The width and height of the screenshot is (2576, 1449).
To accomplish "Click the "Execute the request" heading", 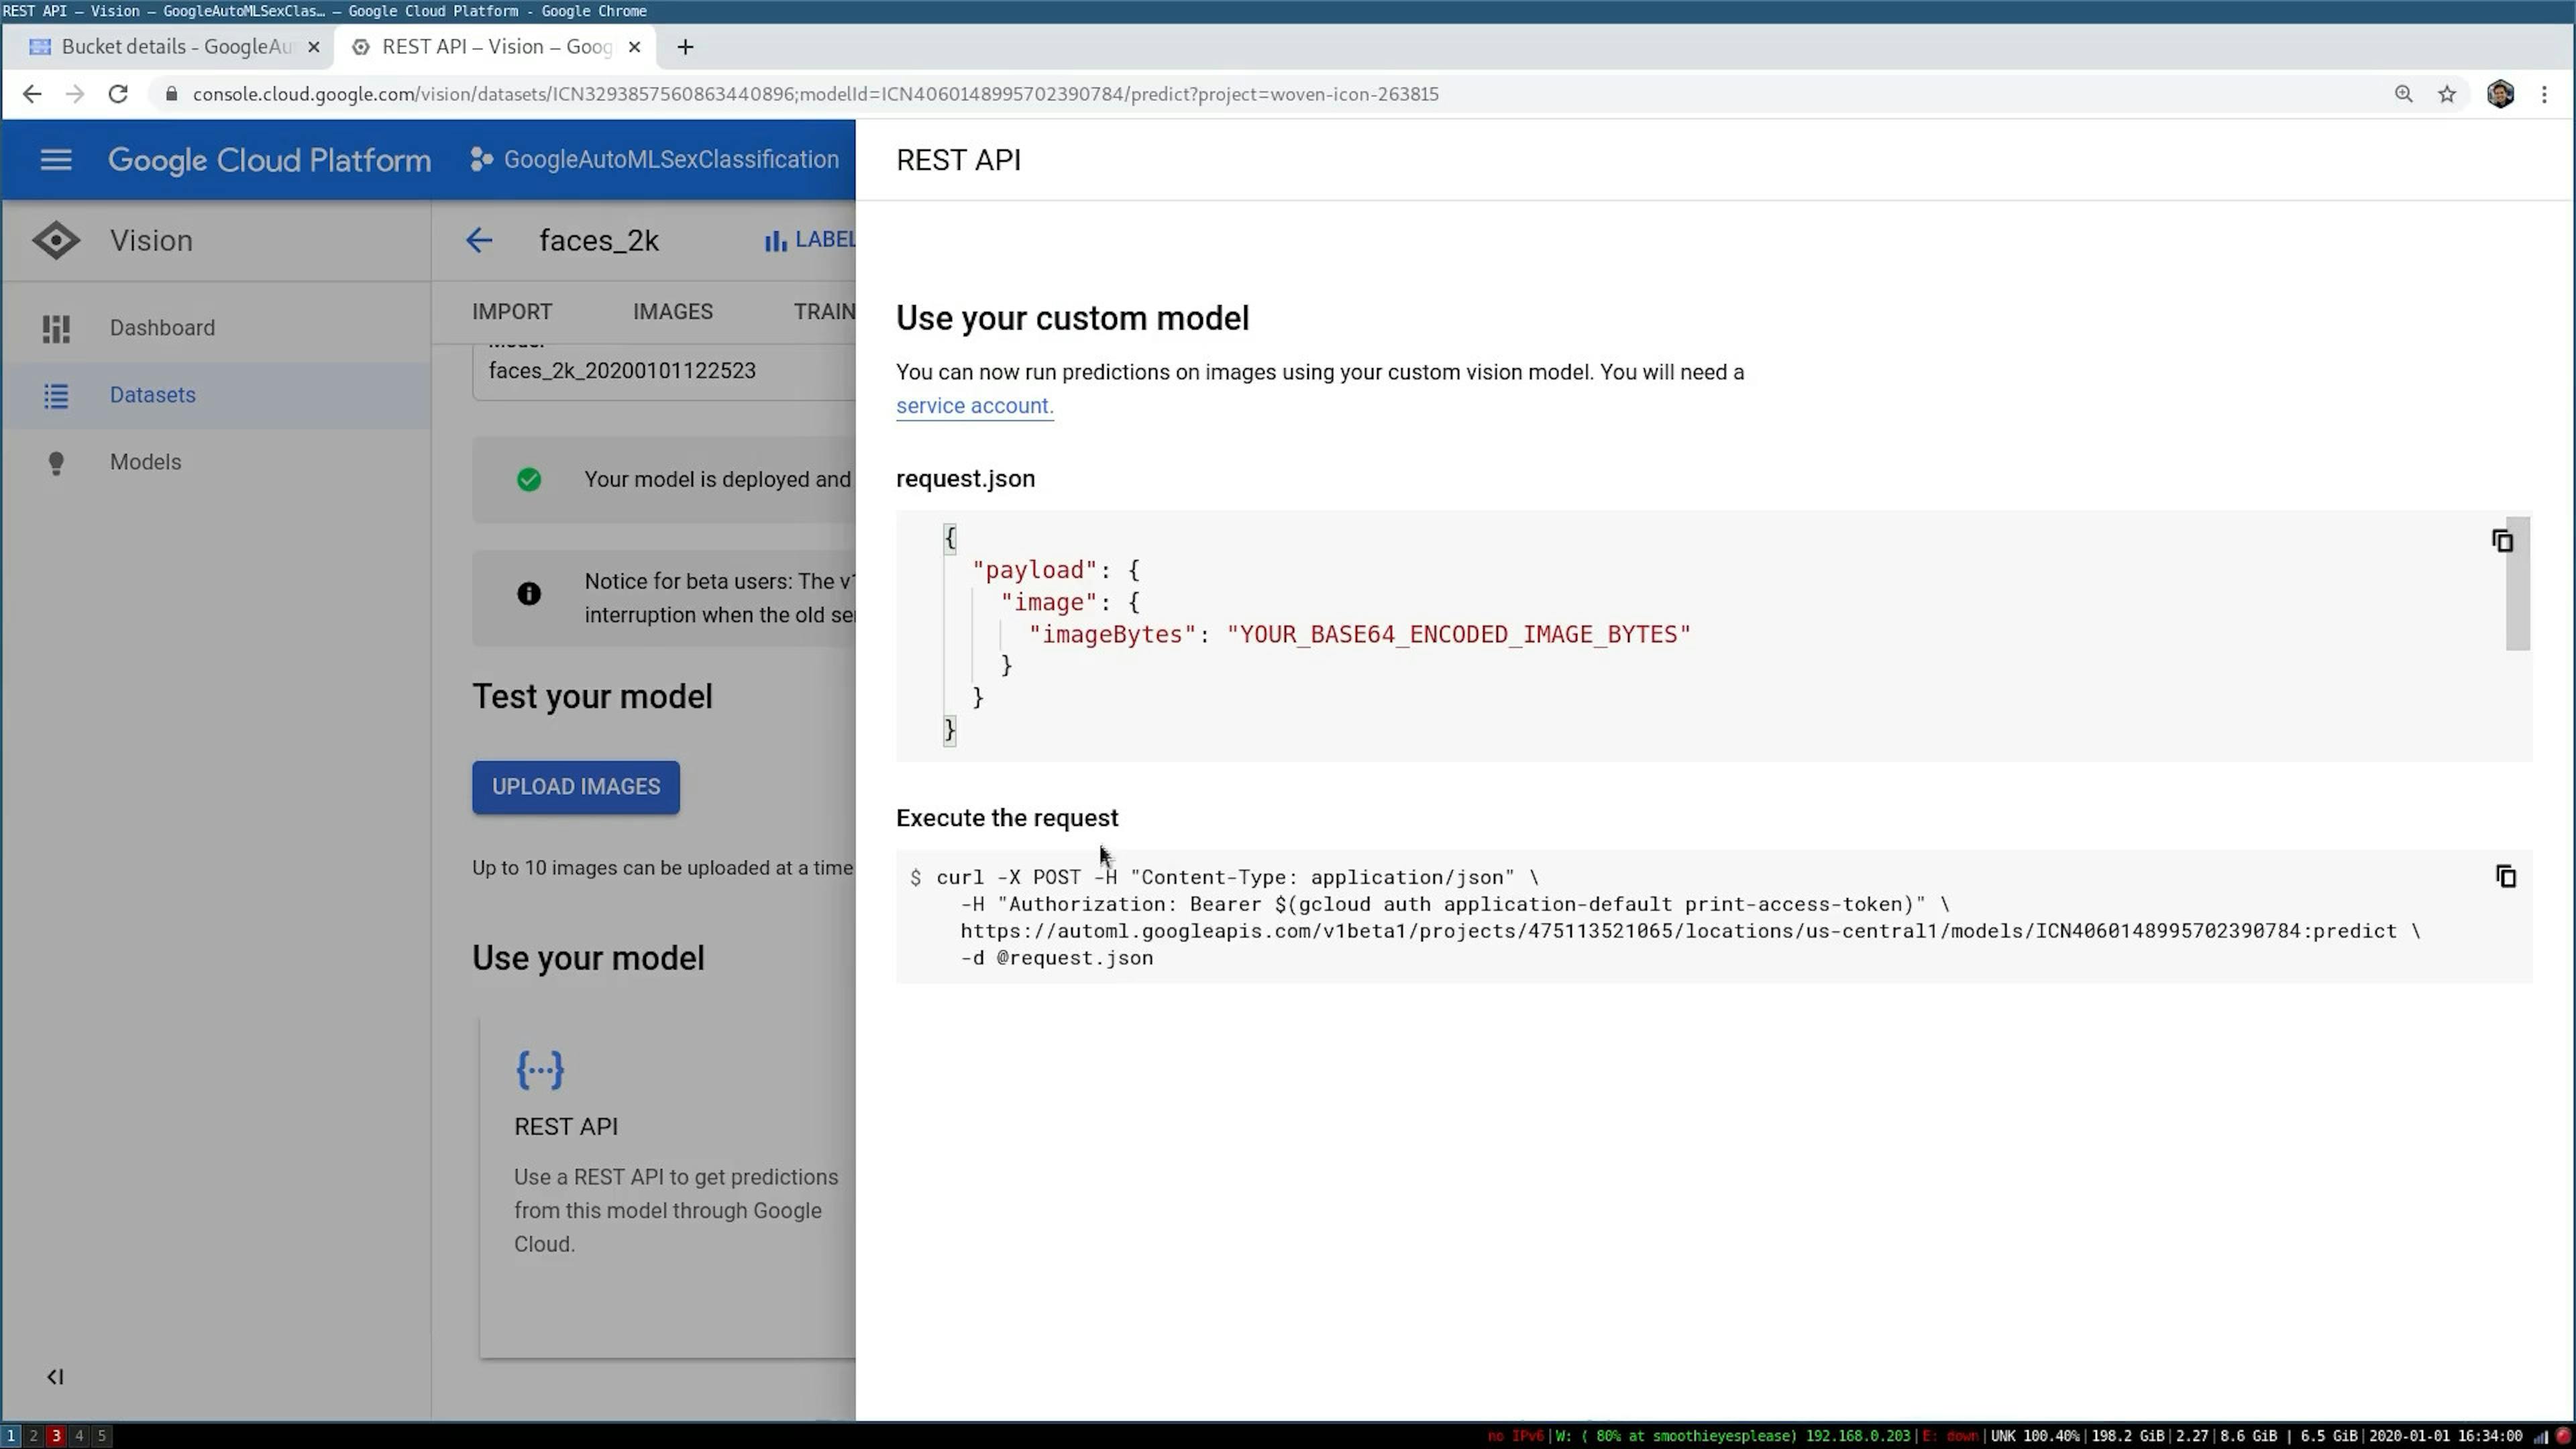I will click(x=1007, y=818).
